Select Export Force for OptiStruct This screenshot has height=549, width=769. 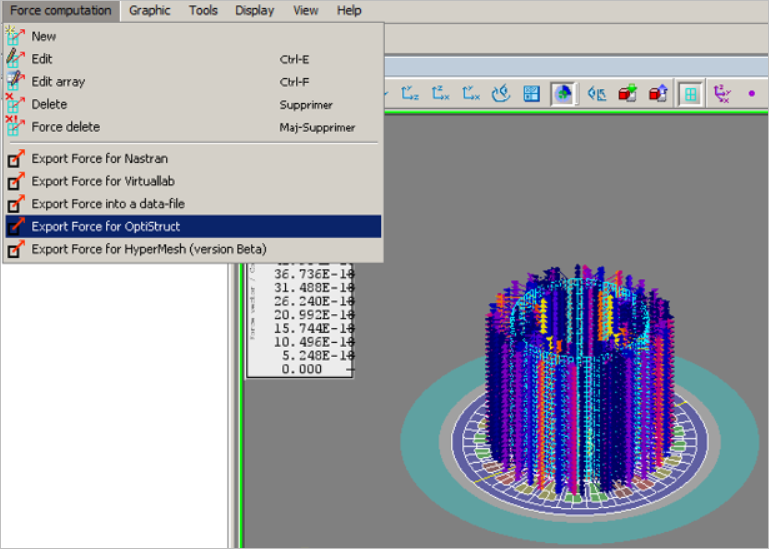point(106,226)
